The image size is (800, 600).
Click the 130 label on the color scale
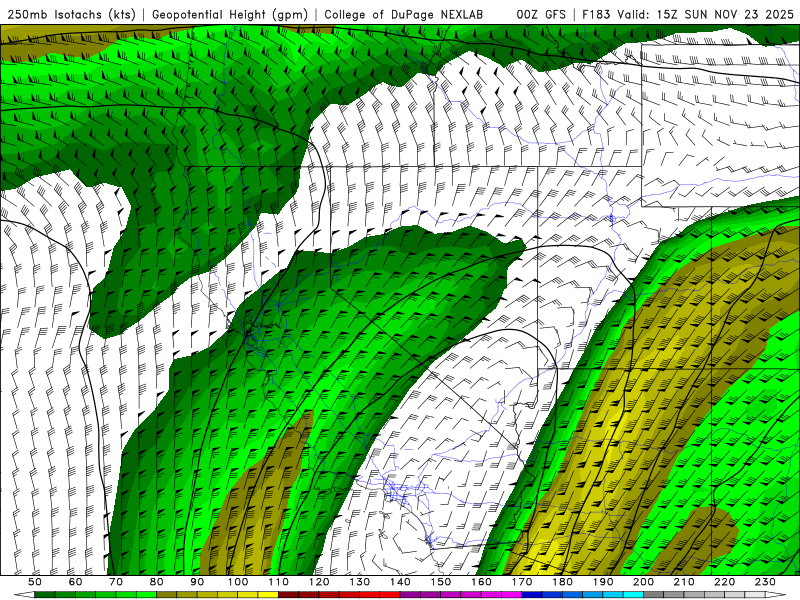click(359, 582)
